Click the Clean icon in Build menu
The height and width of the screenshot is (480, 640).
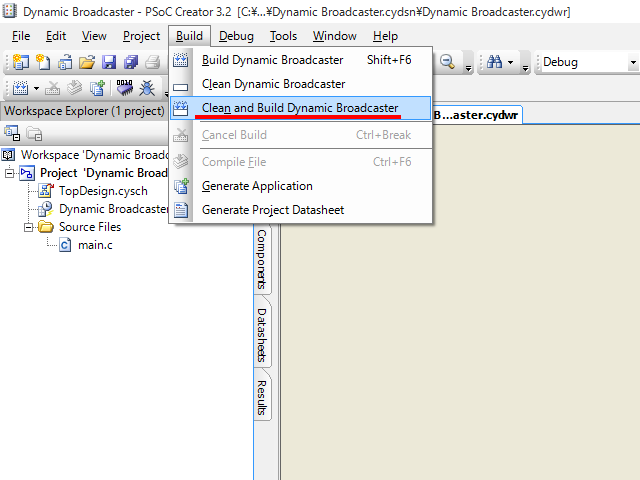(180, 87)
